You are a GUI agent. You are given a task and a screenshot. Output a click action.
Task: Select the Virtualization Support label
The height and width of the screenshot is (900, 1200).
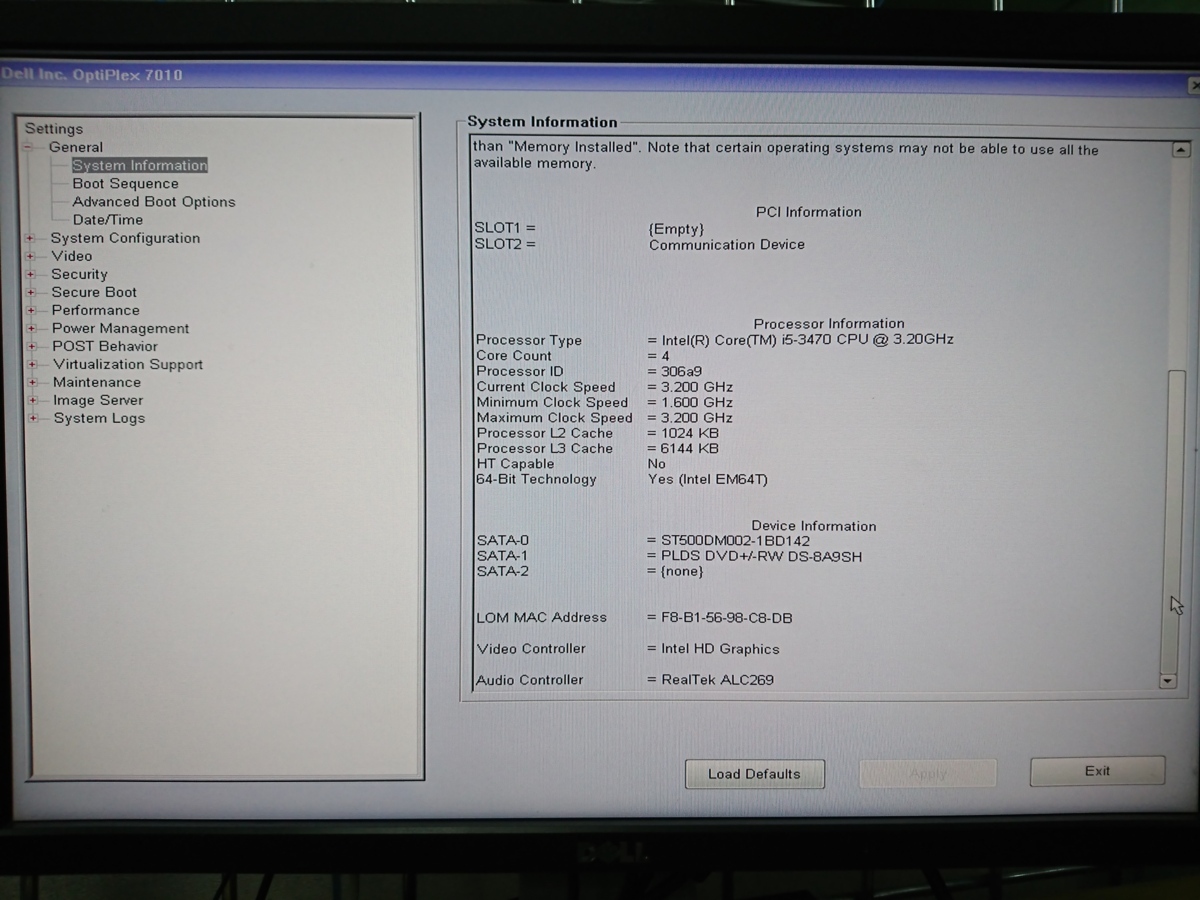(x=128, y=364)
